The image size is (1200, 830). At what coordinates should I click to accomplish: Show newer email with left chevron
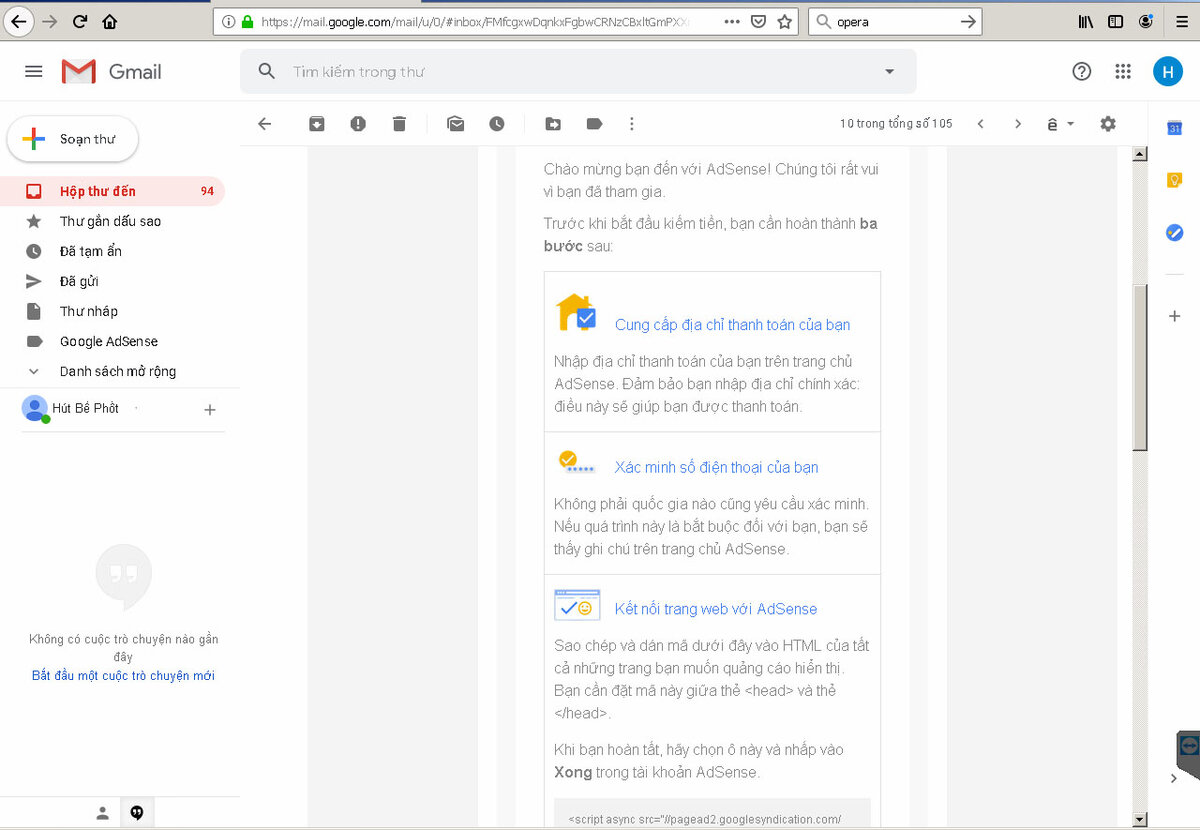coord(981,124)
